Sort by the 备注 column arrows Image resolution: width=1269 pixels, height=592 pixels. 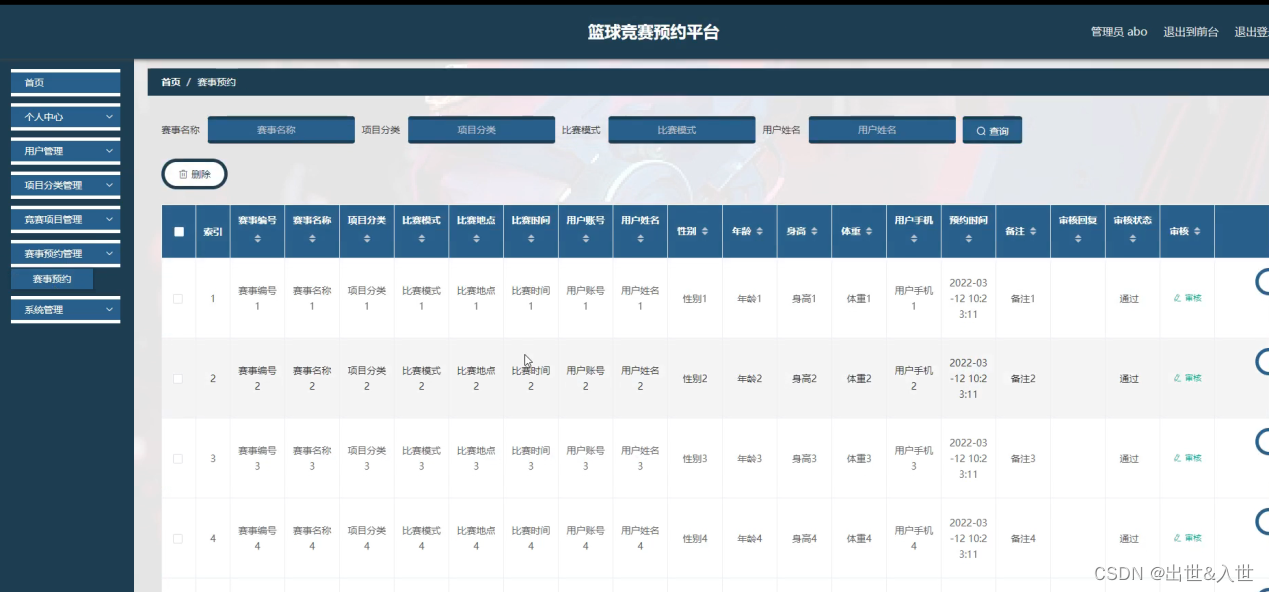click(x=1034, y=231)
